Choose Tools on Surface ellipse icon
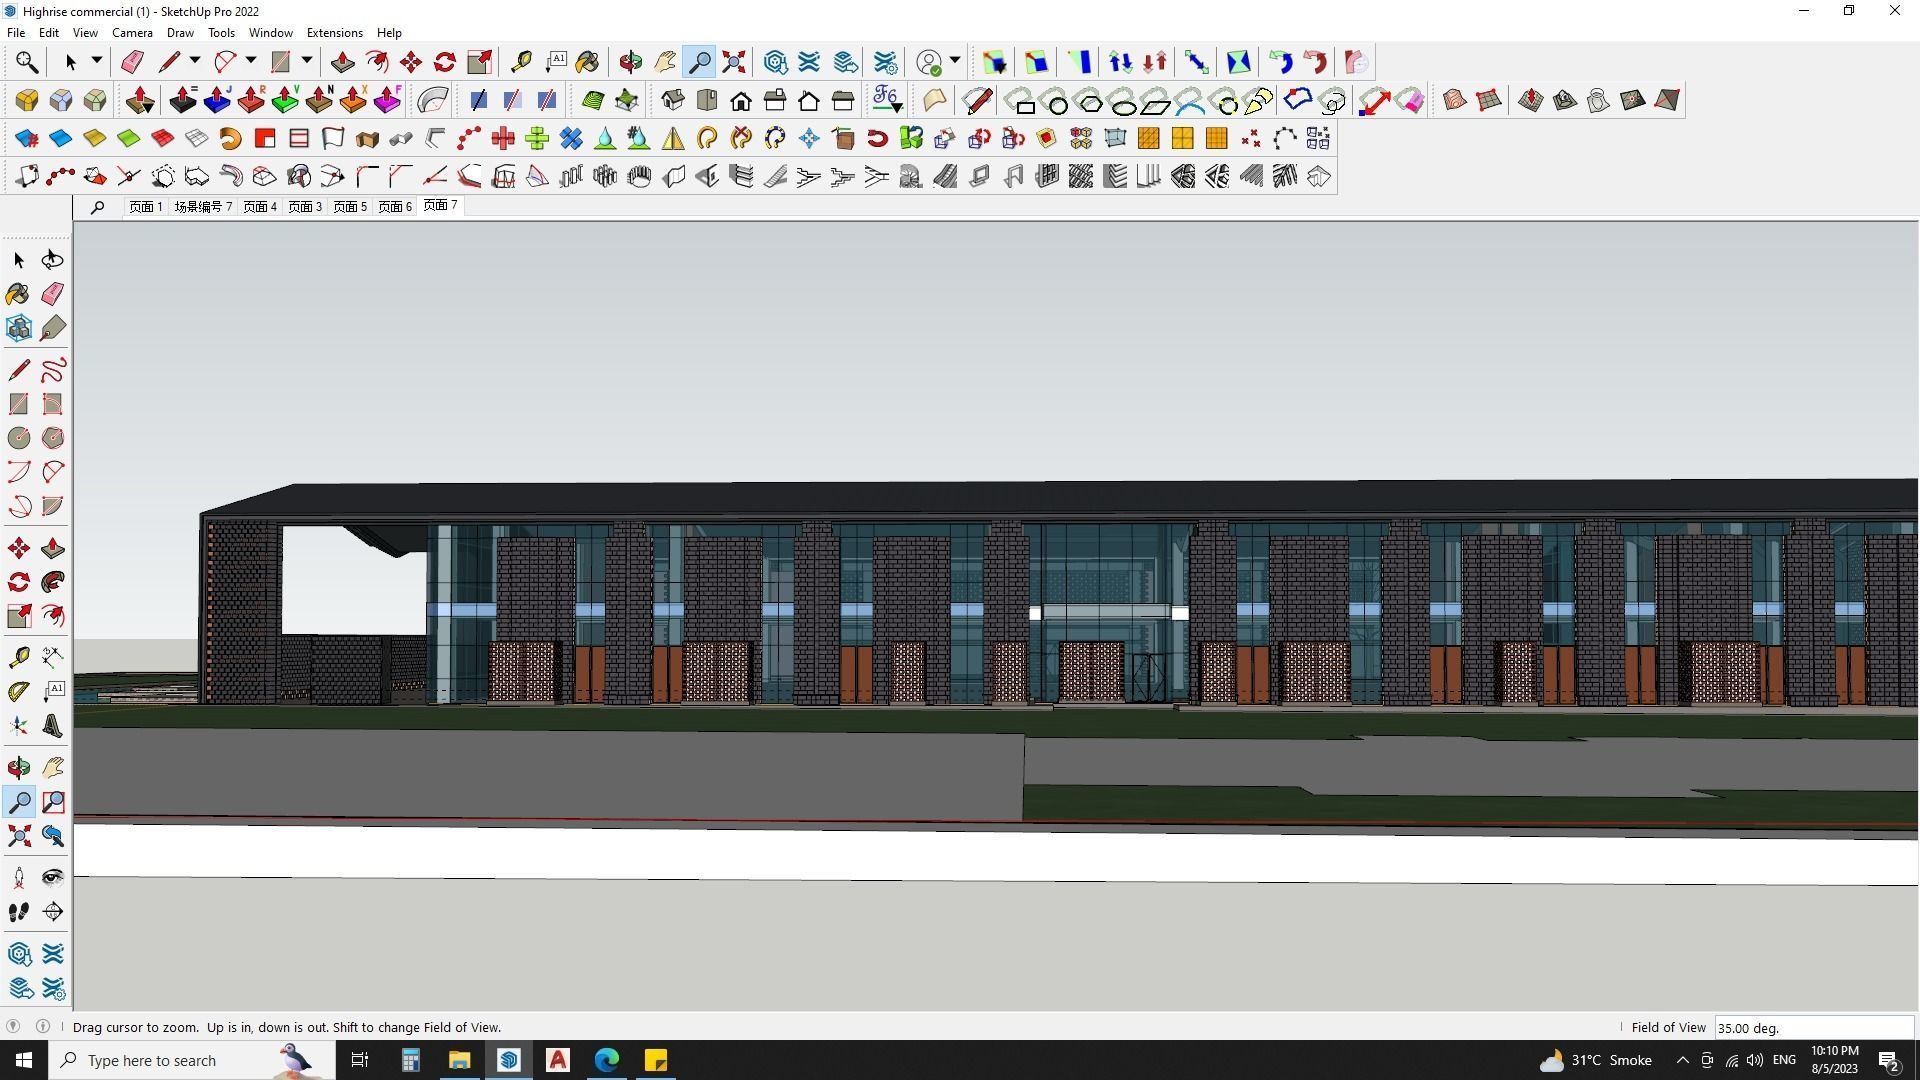1920x1080 pixels. (1124, 101)
